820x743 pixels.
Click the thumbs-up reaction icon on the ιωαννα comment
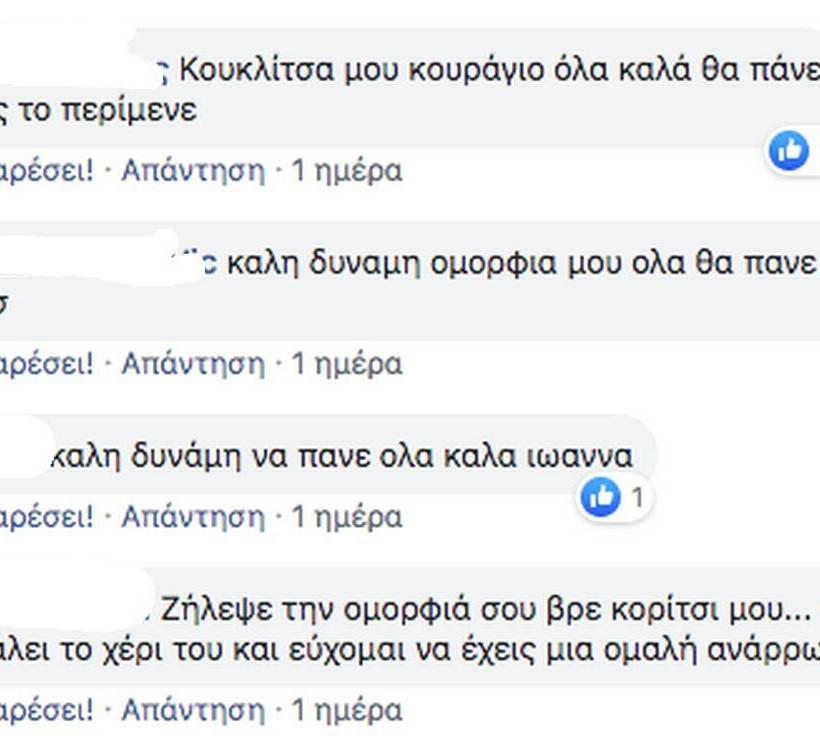[601, 496]
